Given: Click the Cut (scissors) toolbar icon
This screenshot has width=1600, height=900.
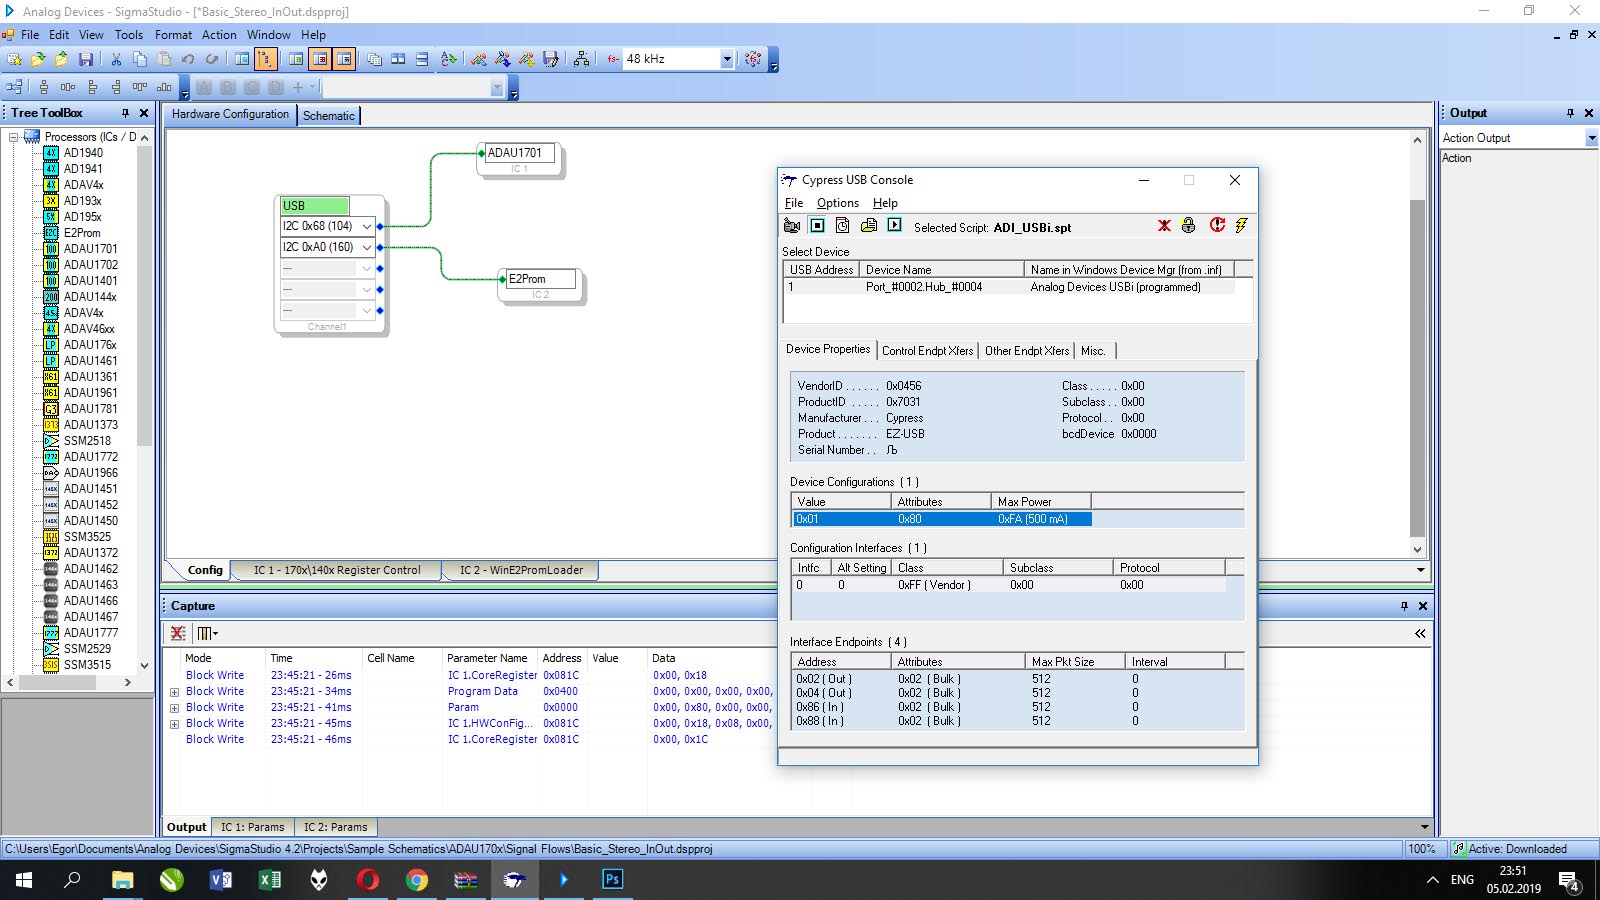Looking at the screenshot, I should 116,59.
